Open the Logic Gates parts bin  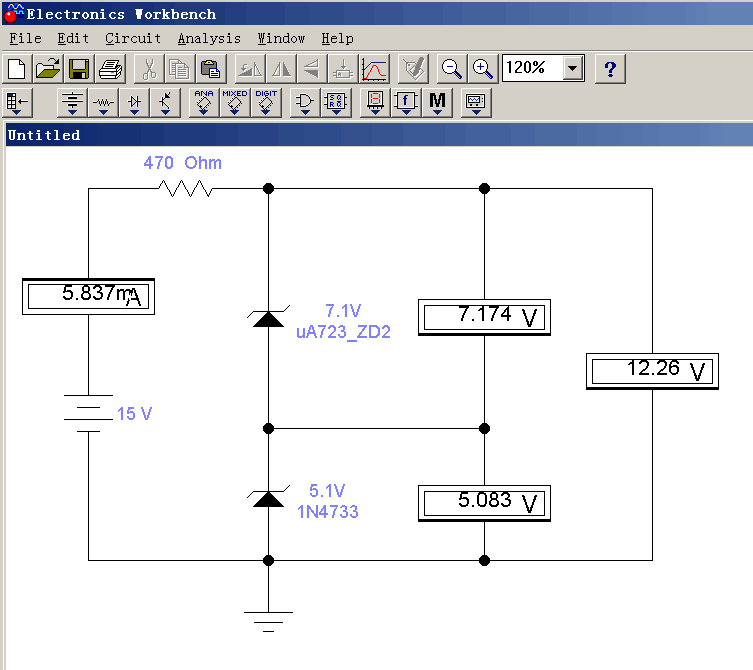point(304,102)
